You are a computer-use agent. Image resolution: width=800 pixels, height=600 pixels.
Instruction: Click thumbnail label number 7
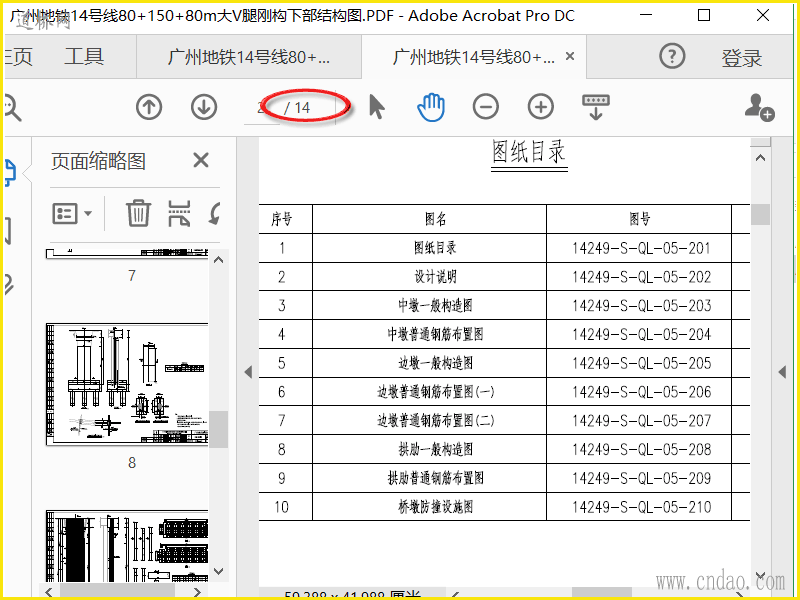tap(132, 276)
